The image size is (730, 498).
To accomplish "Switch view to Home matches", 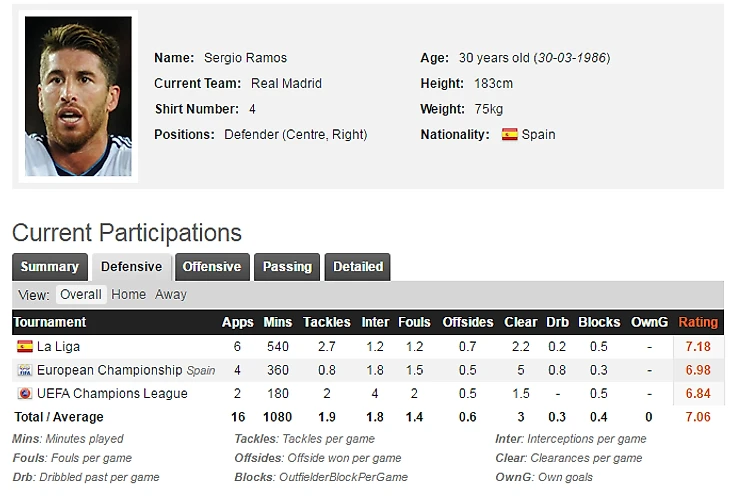I will (x=128, y=295).
